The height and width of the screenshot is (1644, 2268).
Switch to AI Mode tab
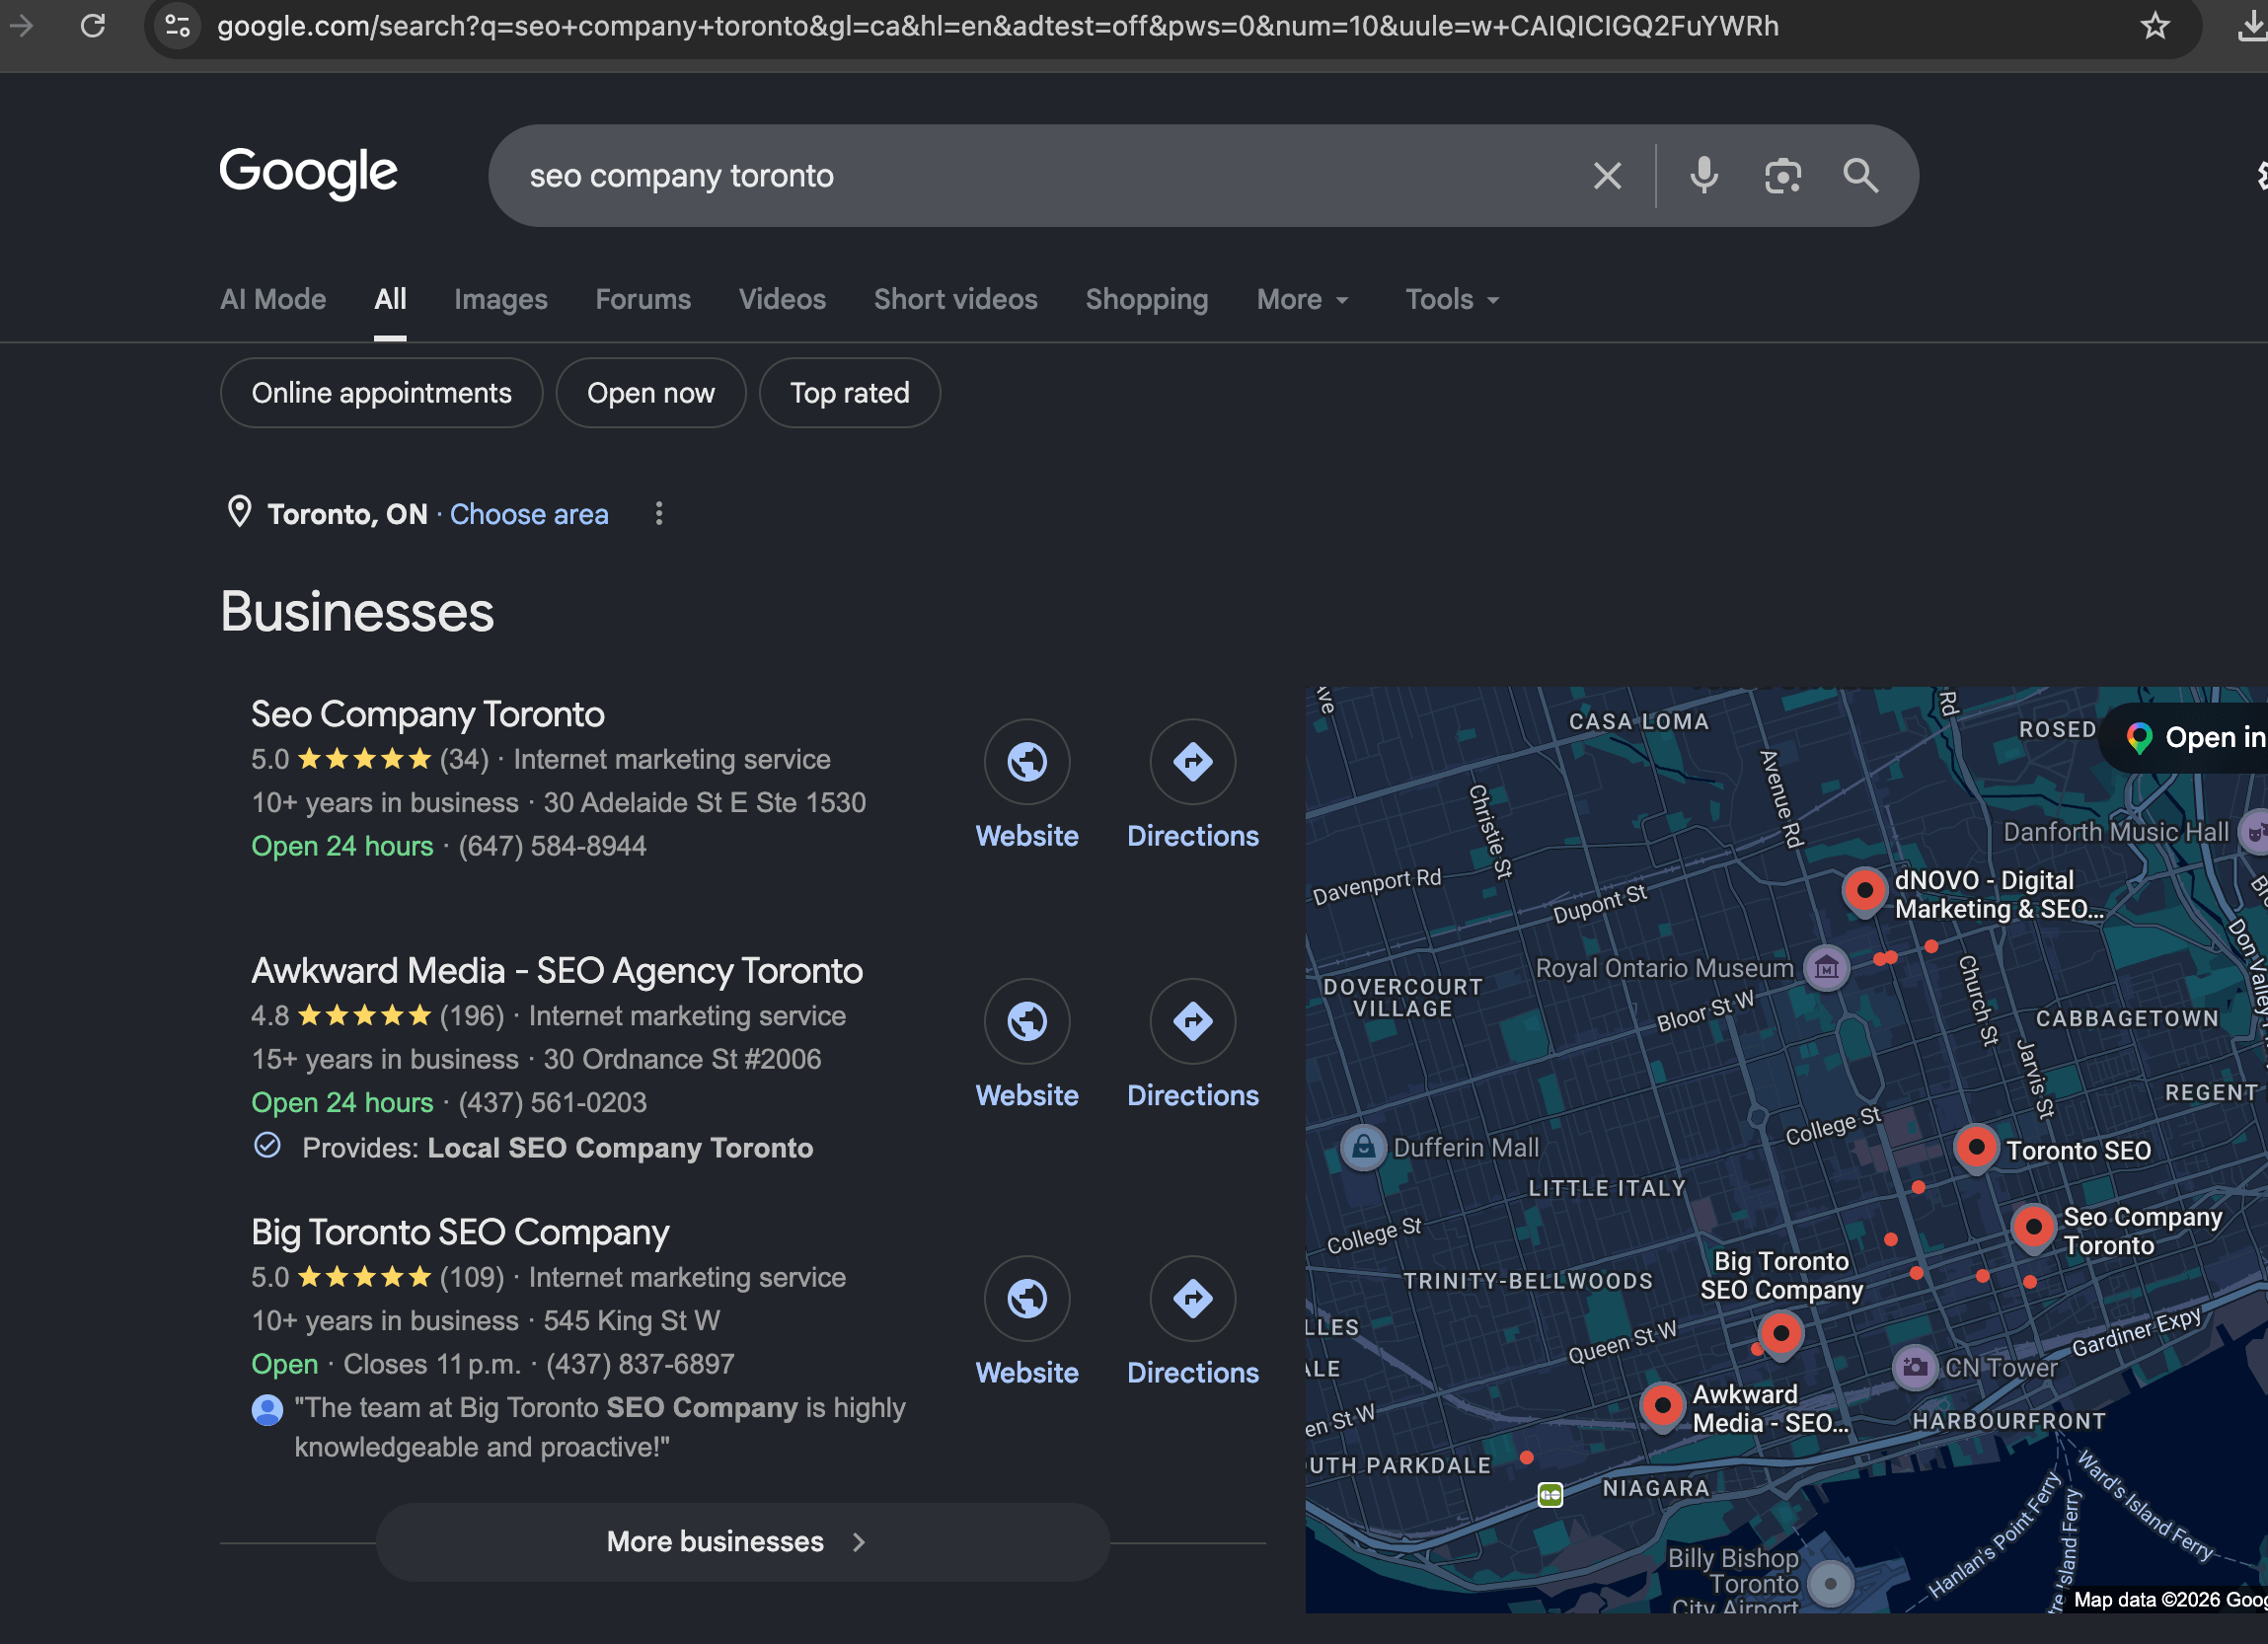click(273, 299)
